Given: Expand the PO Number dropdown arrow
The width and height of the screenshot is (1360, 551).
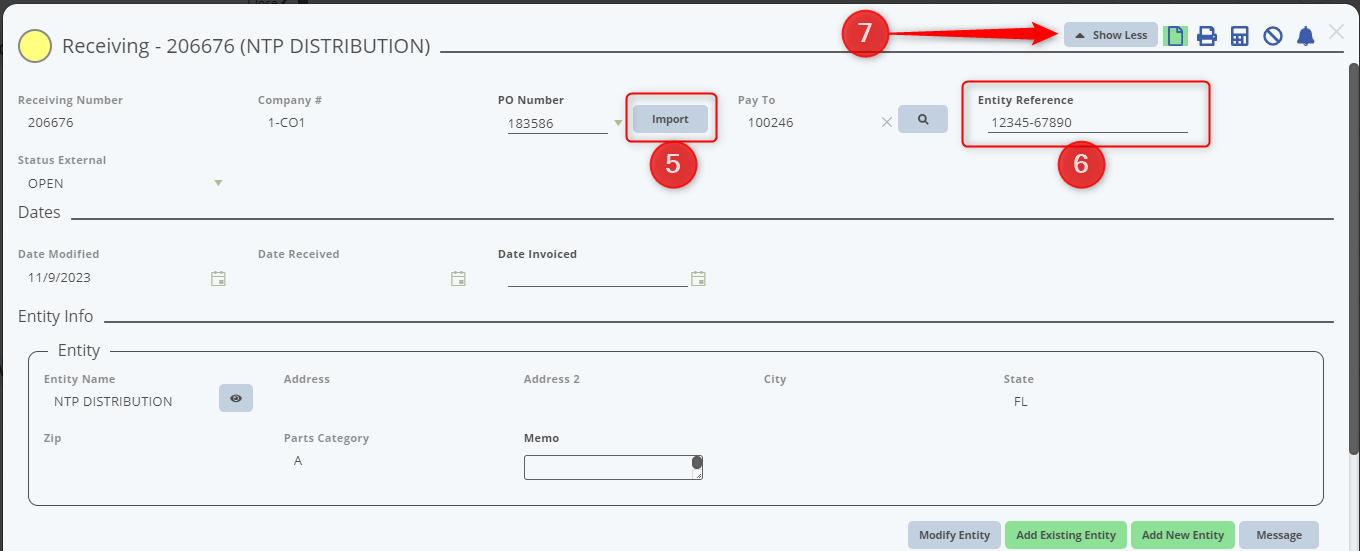Looking at the screenshot, I should click(618, 124).
